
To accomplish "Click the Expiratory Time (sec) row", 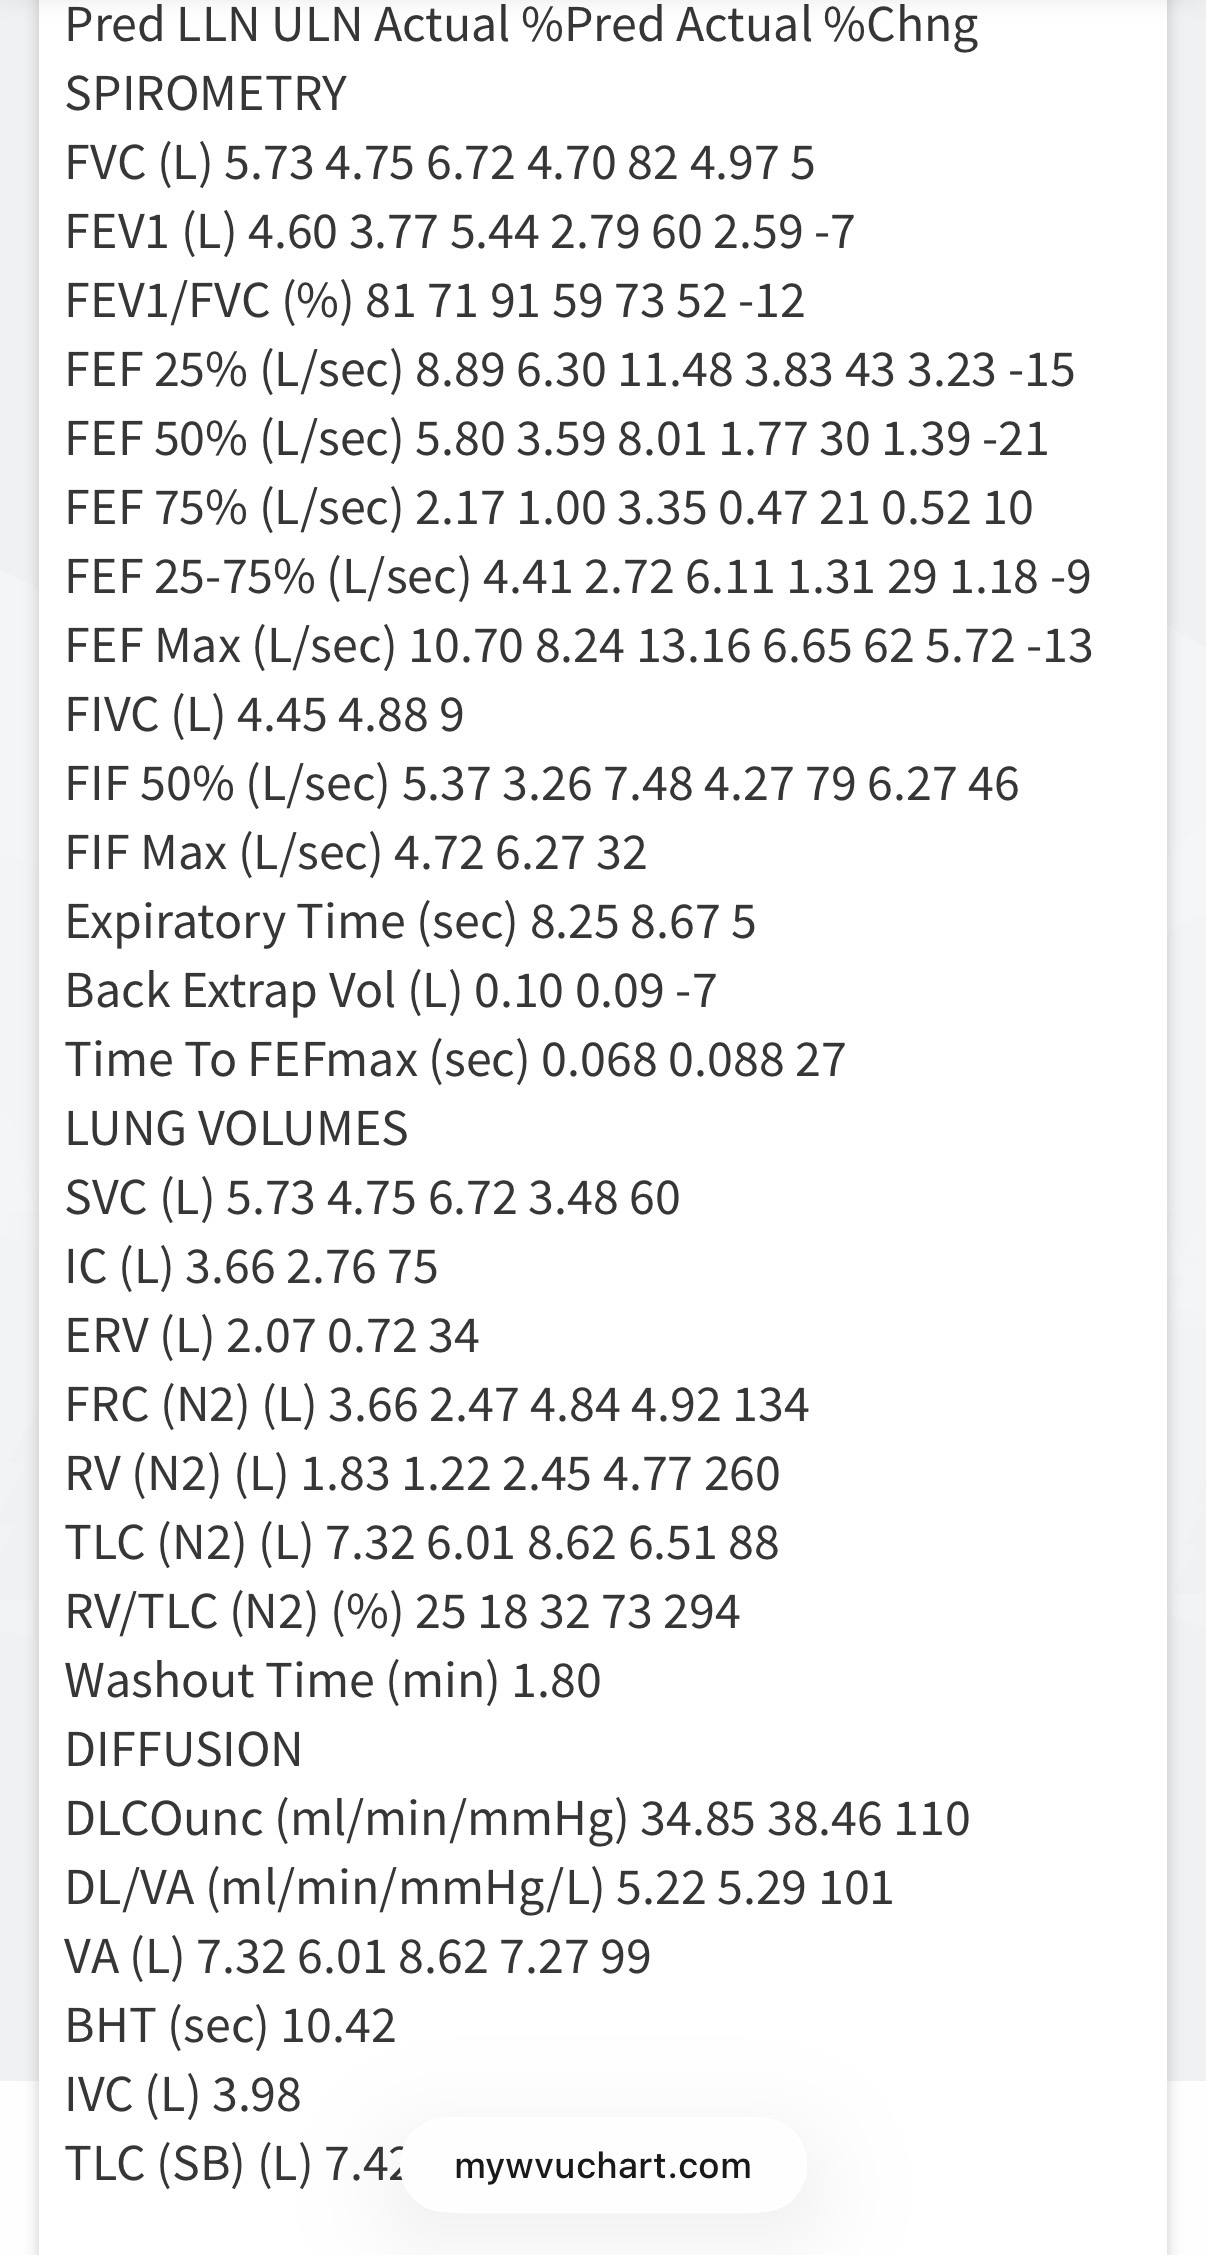I will tap(410, 922).
